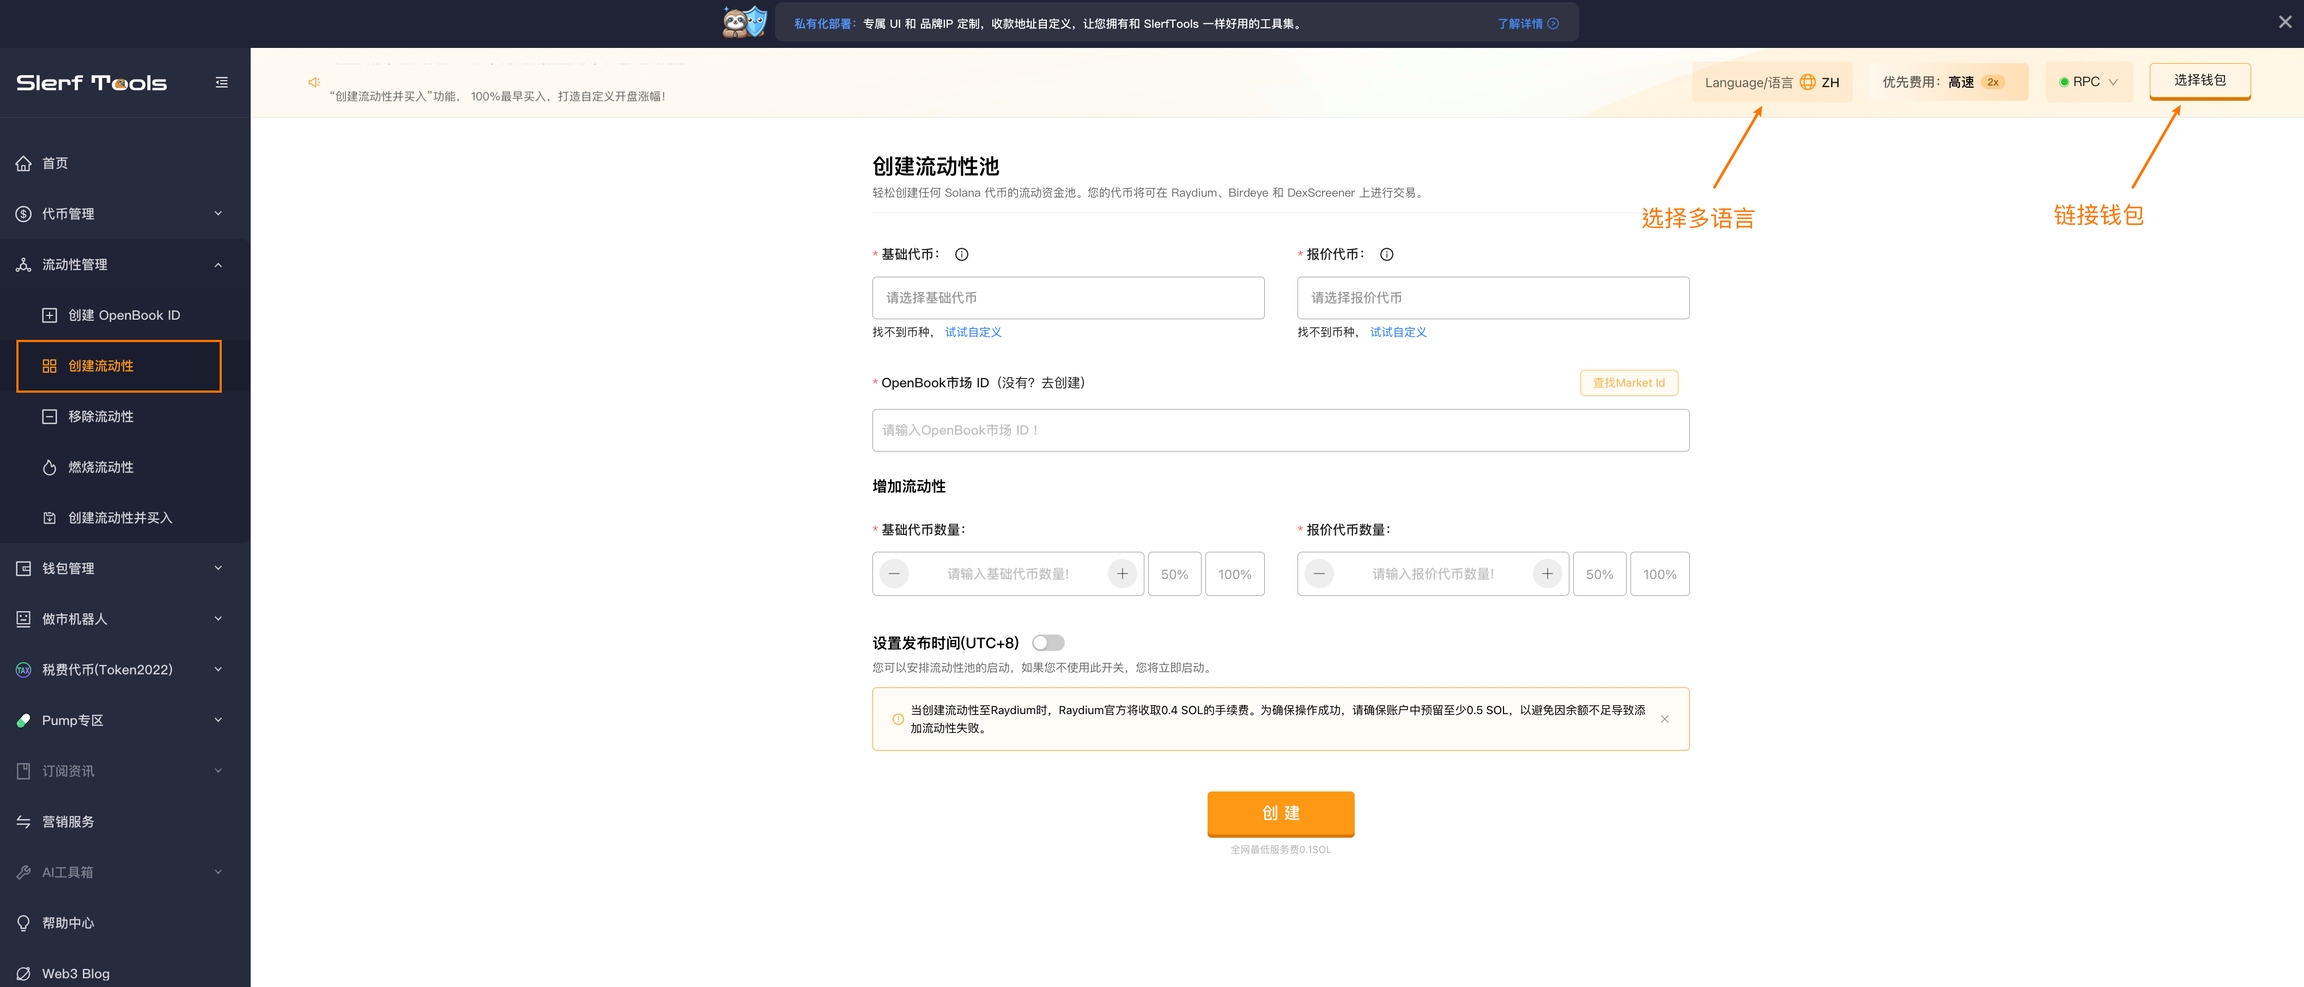Viewport: 2304px width, 987px height.
Task: Click the info icon beside 报价代币
Action: (x=1386, y=254)
